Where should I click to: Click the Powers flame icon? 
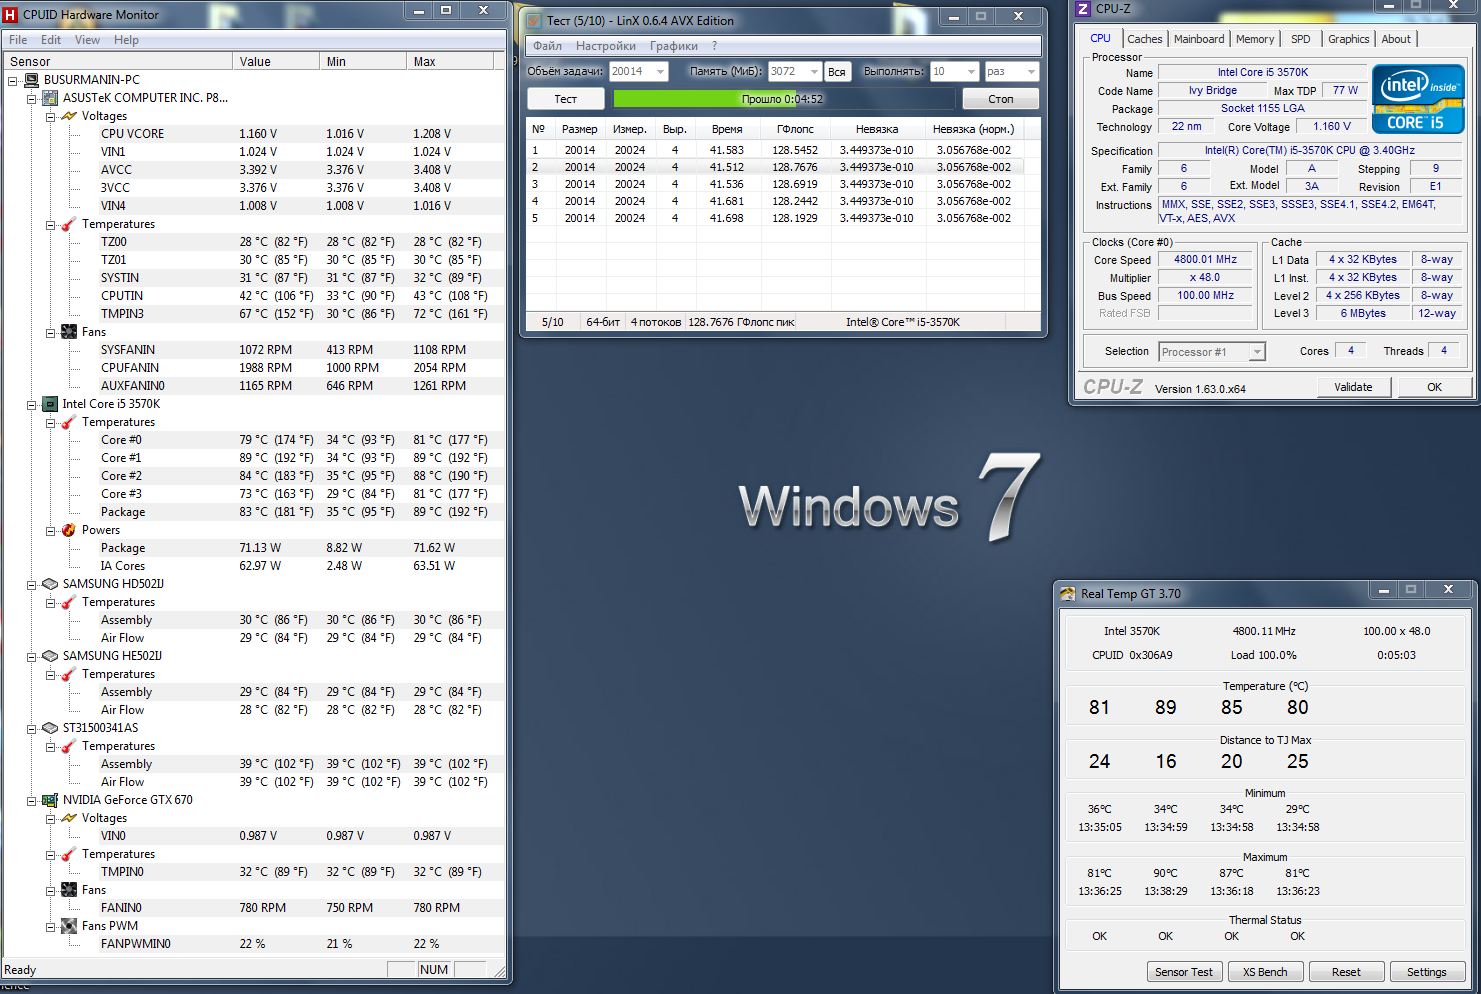[x=68, y=530]
